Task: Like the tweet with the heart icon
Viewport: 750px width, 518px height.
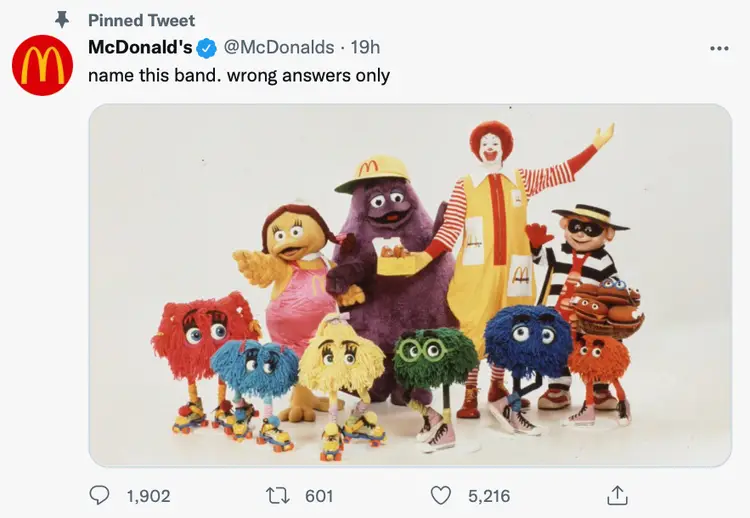Action: click(x=441, y=495)
